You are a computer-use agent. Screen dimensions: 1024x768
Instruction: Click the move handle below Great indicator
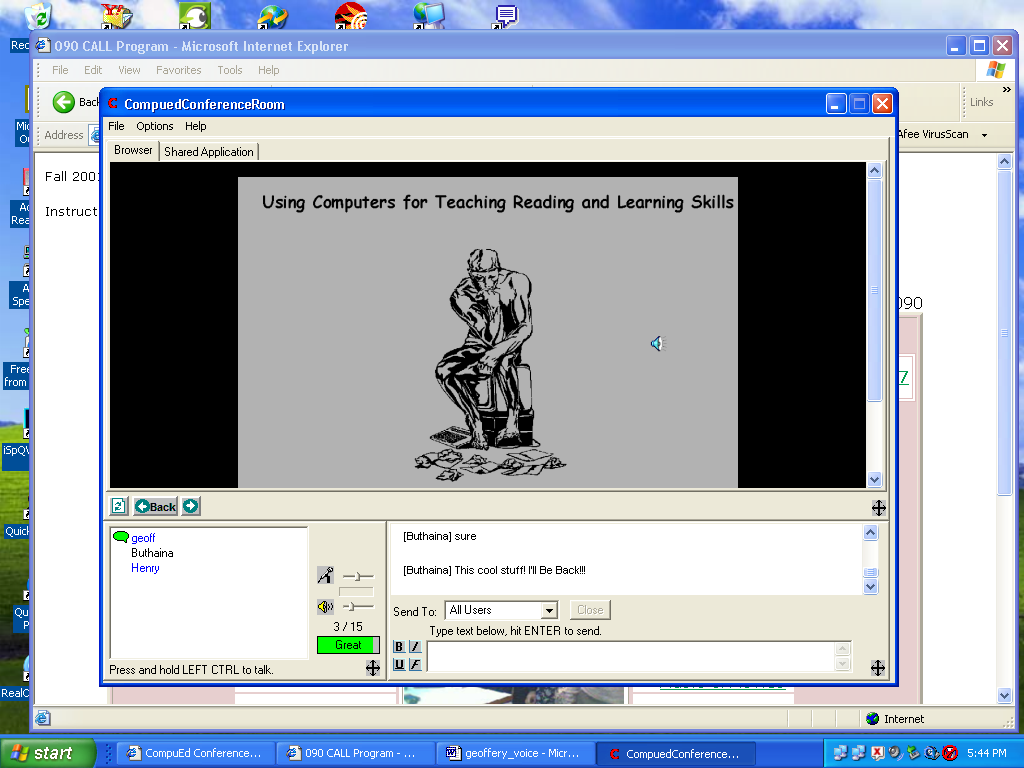pos(372,667)
